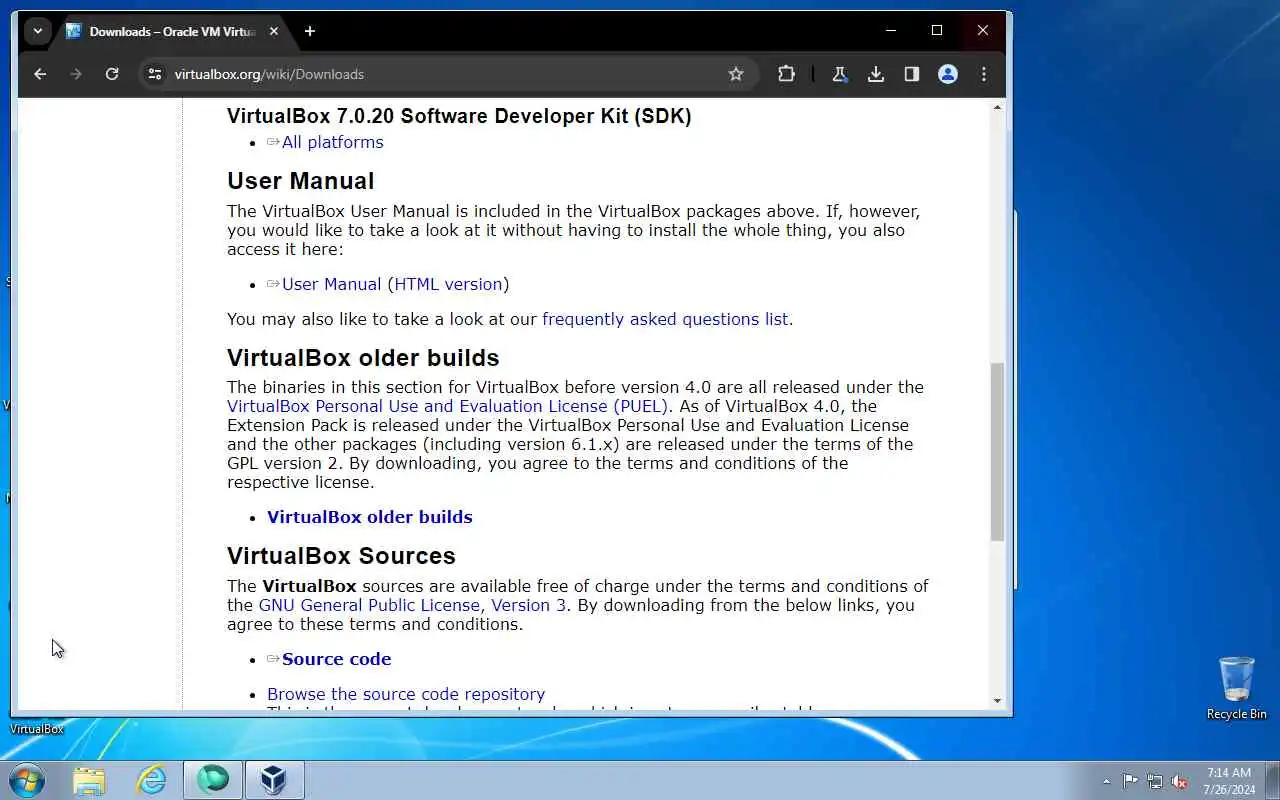Click the page scrollbar down arrow
Screen dimensions: 1280x800
997,701
